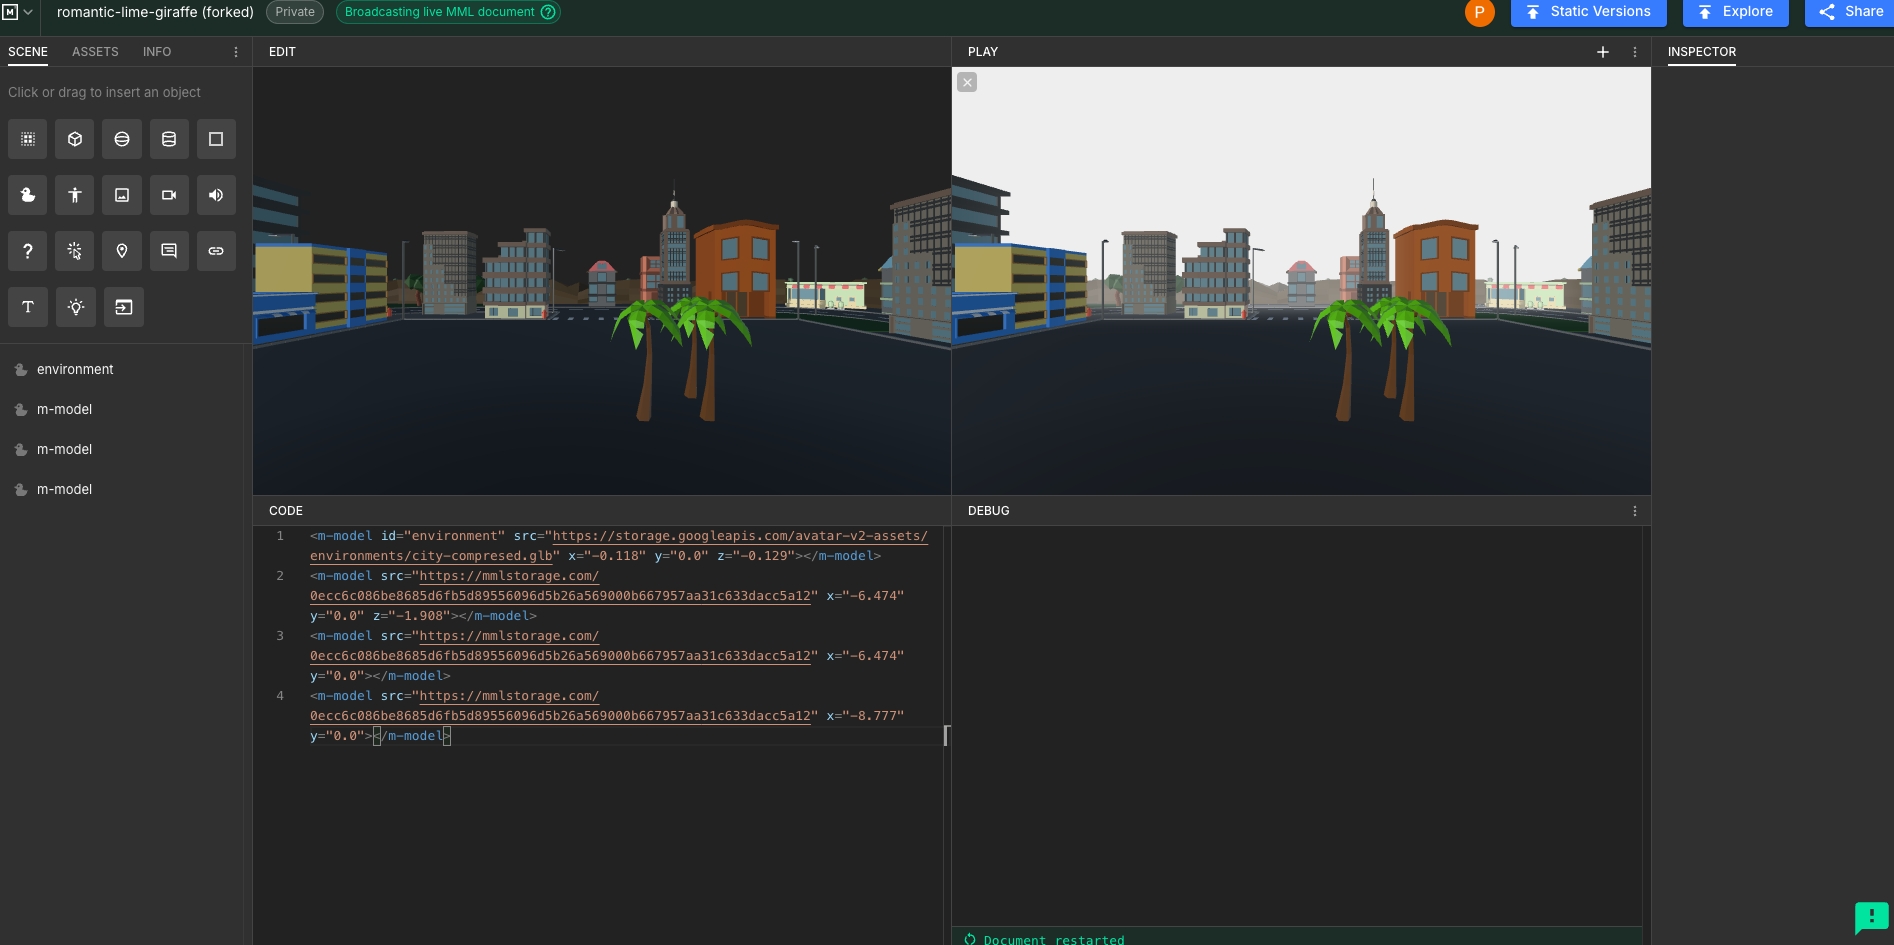Insert a character object
Viewport: 1894px width, 945px height.
click(75, 195)
